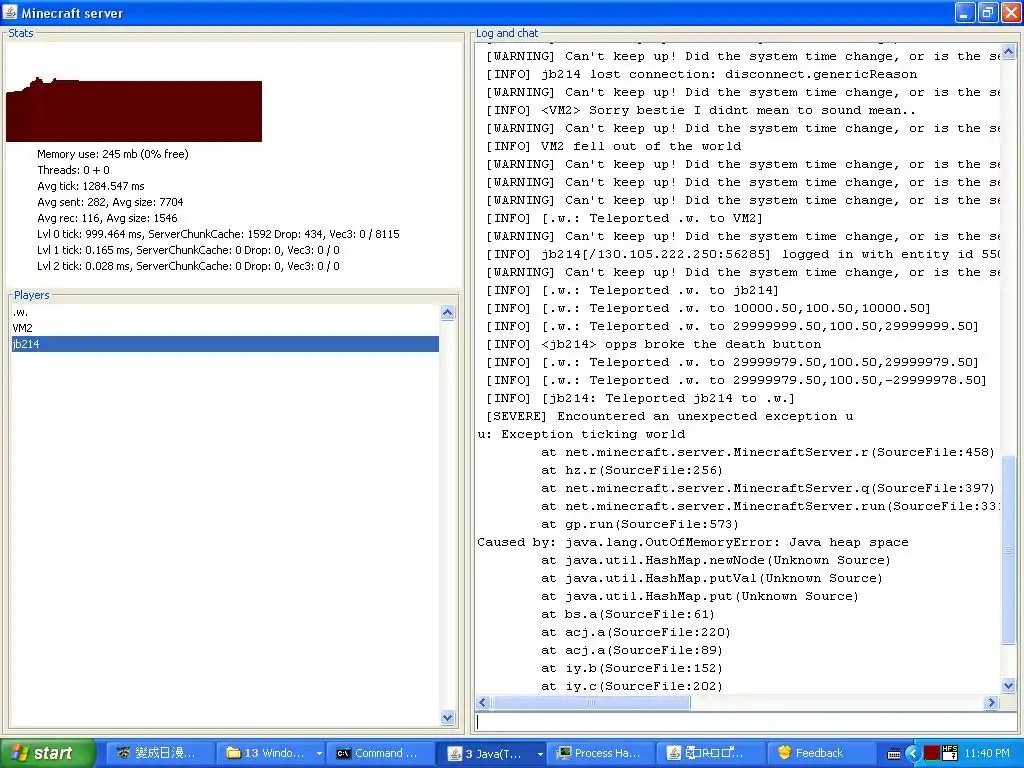Click the dark red square tray icon
The width and height of the screenshot is (1024, 768).
931,754
